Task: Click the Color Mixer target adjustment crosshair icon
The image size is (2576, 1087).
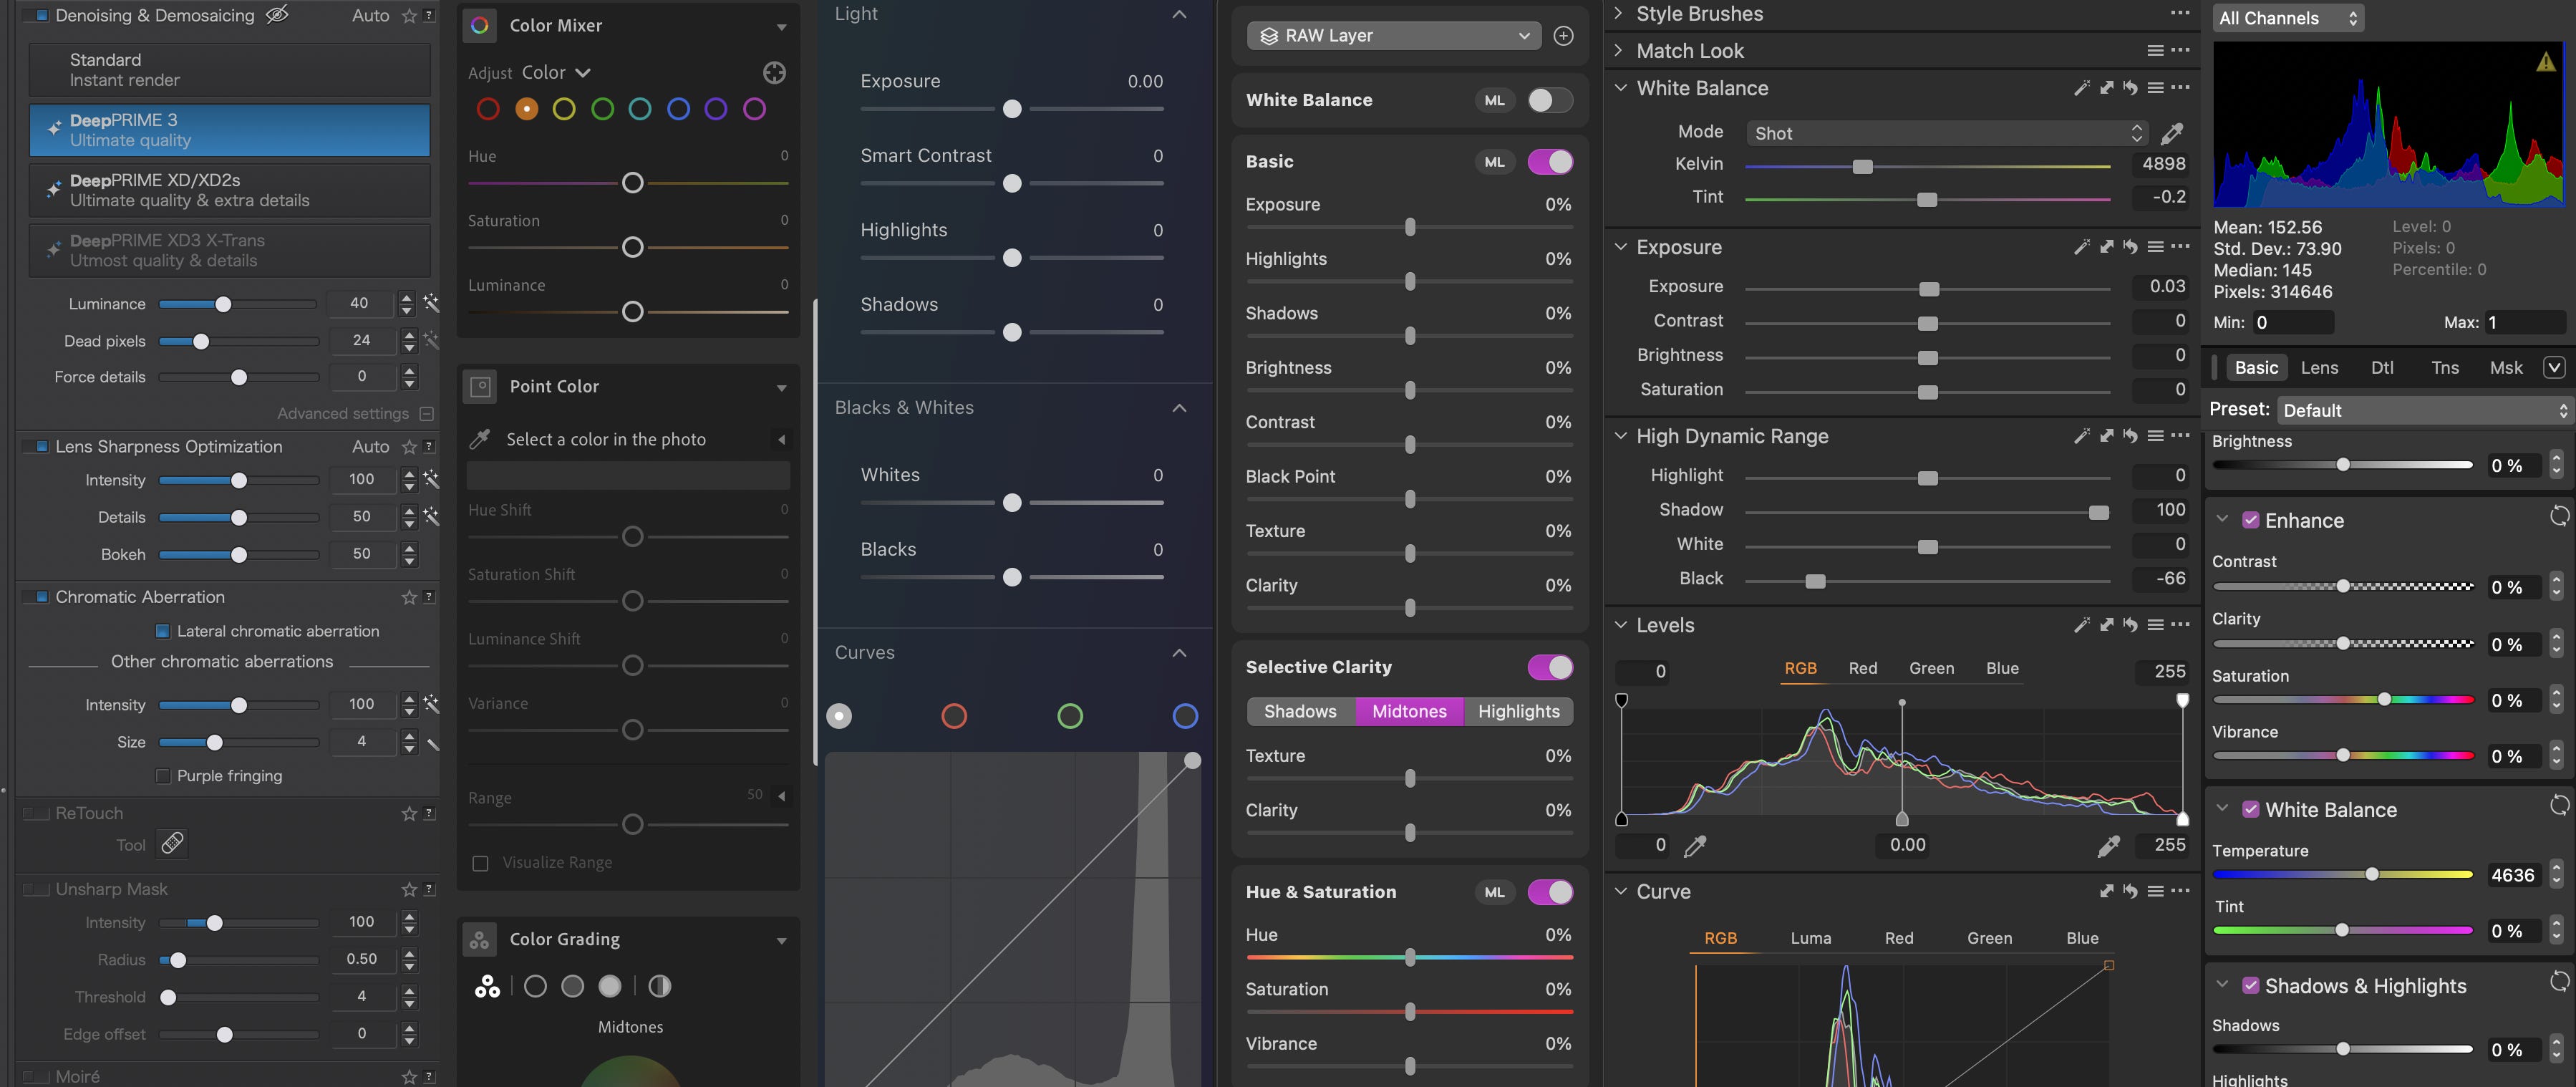Action: coord(774,72)
